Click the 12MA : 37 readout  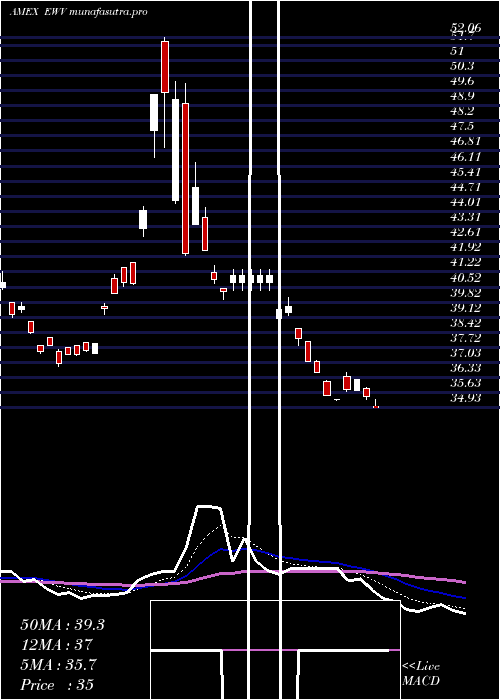click(57, 645)
